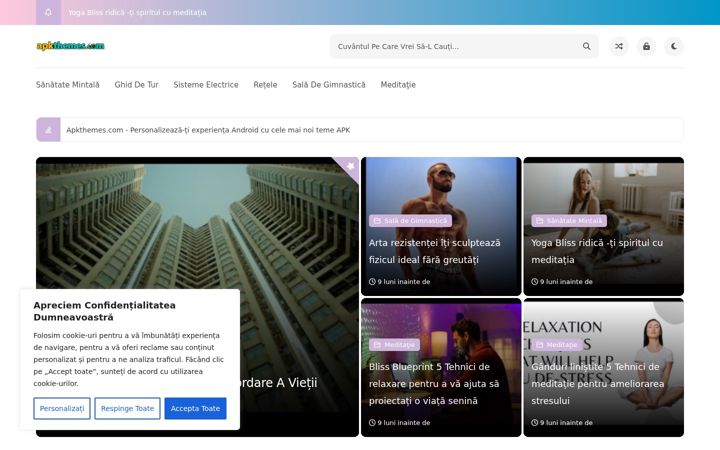The image size is (720, 450).
Task: Click Sănătate Mintală tag on yoga card
Action: [569, 221]
